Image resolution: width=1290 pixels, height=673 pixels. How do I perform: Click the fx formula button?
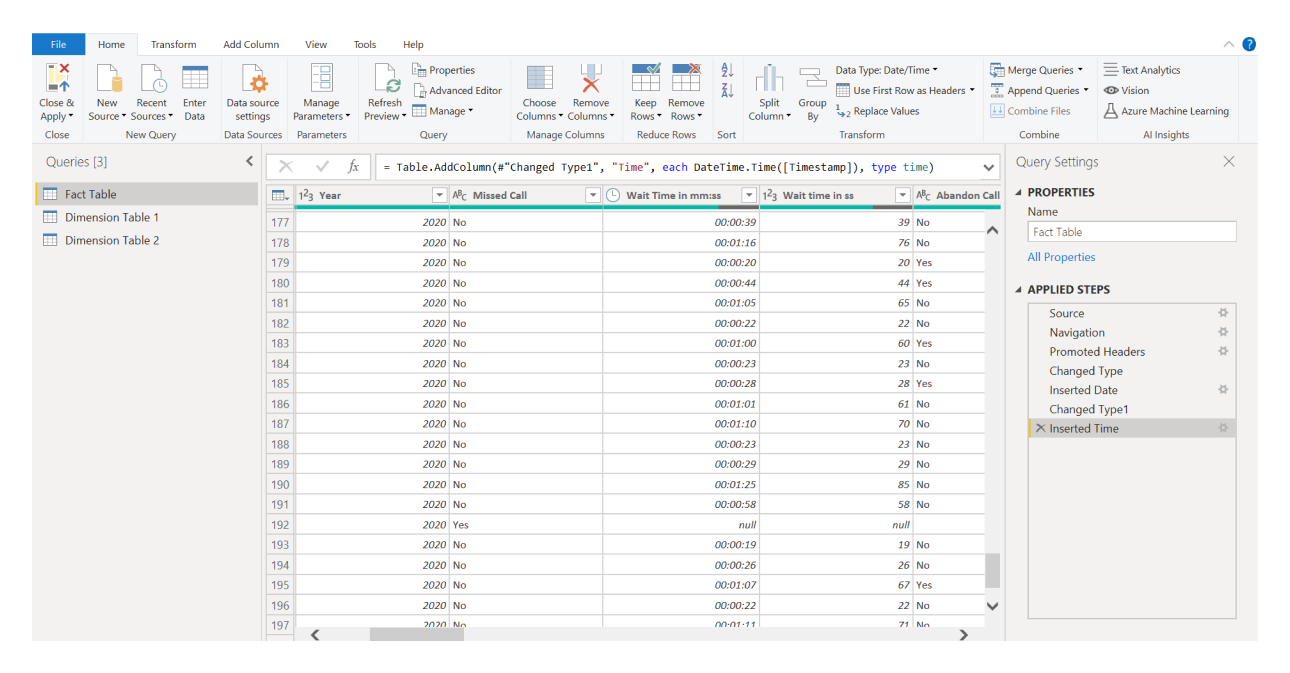(x=353, y=167)
